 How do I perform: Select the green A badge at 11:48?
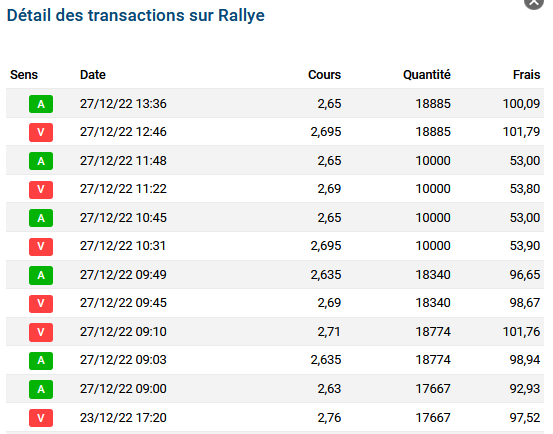pyautogui.click(x=41, y=161)
